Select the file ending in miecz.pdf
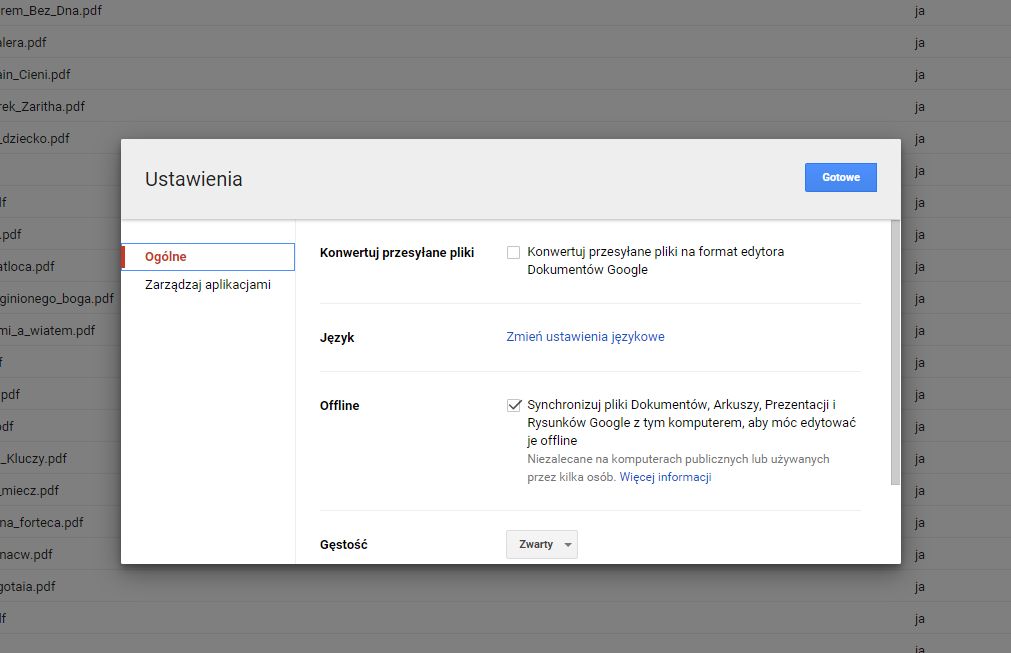Viewport: 1011px width, 653px height. click(30, 490)
